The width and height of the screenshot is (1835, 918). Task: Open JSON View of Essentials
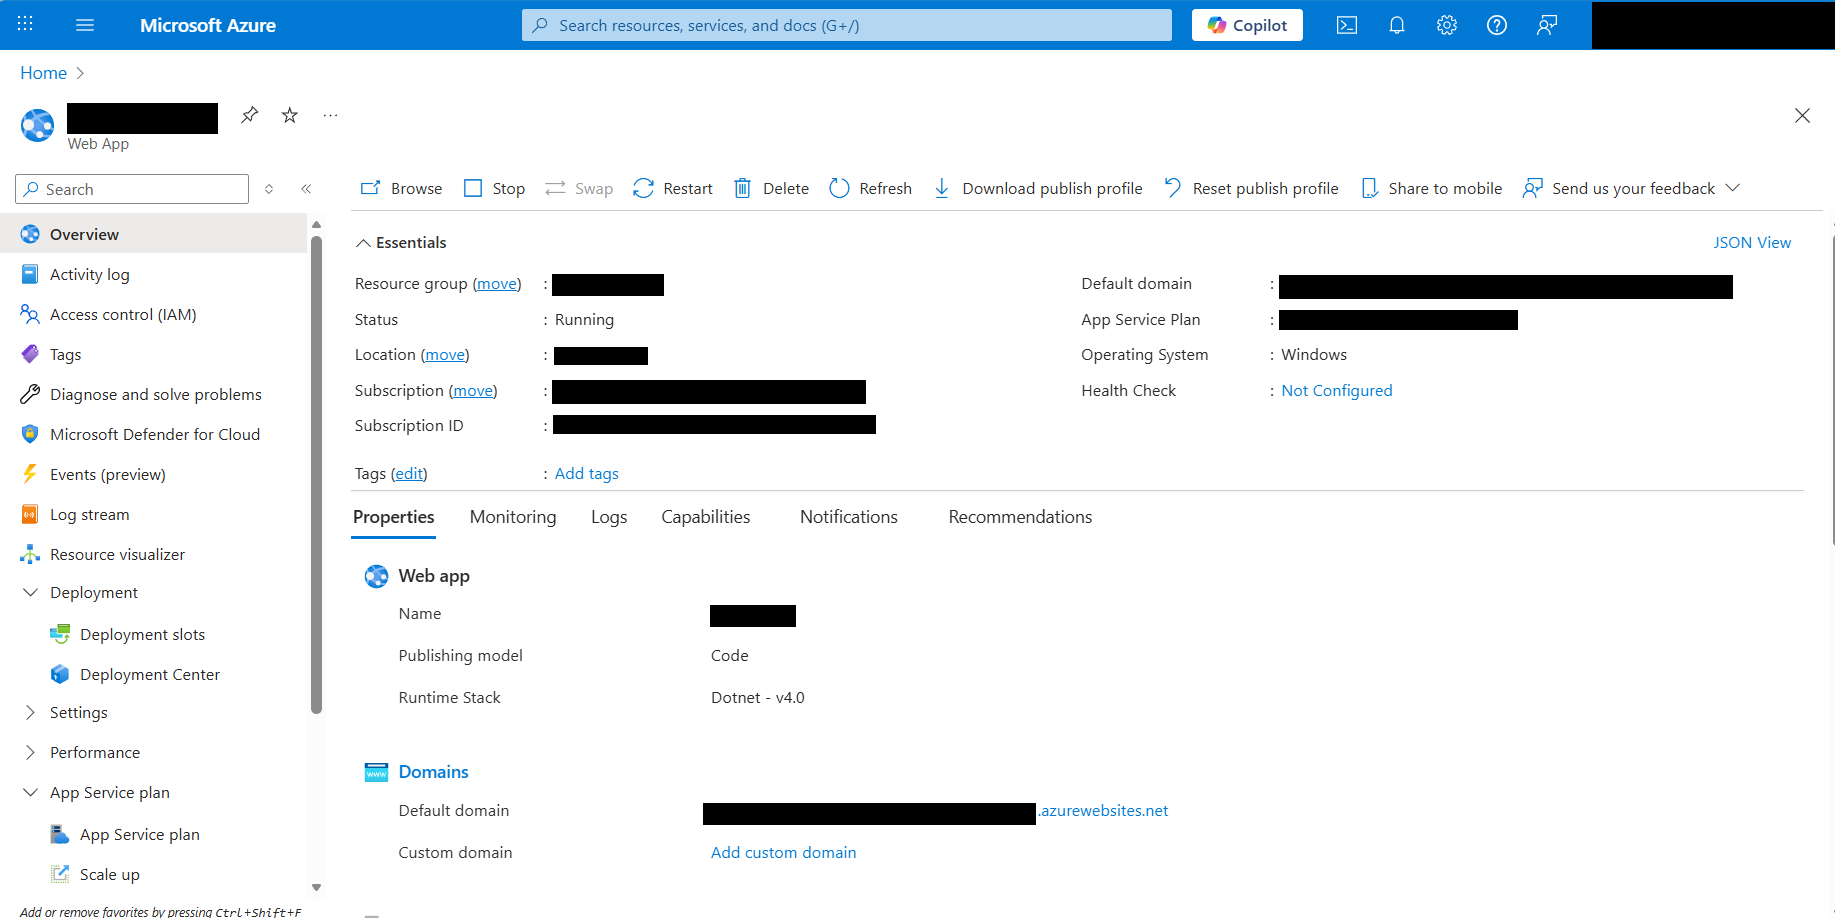pos(1752,242)
